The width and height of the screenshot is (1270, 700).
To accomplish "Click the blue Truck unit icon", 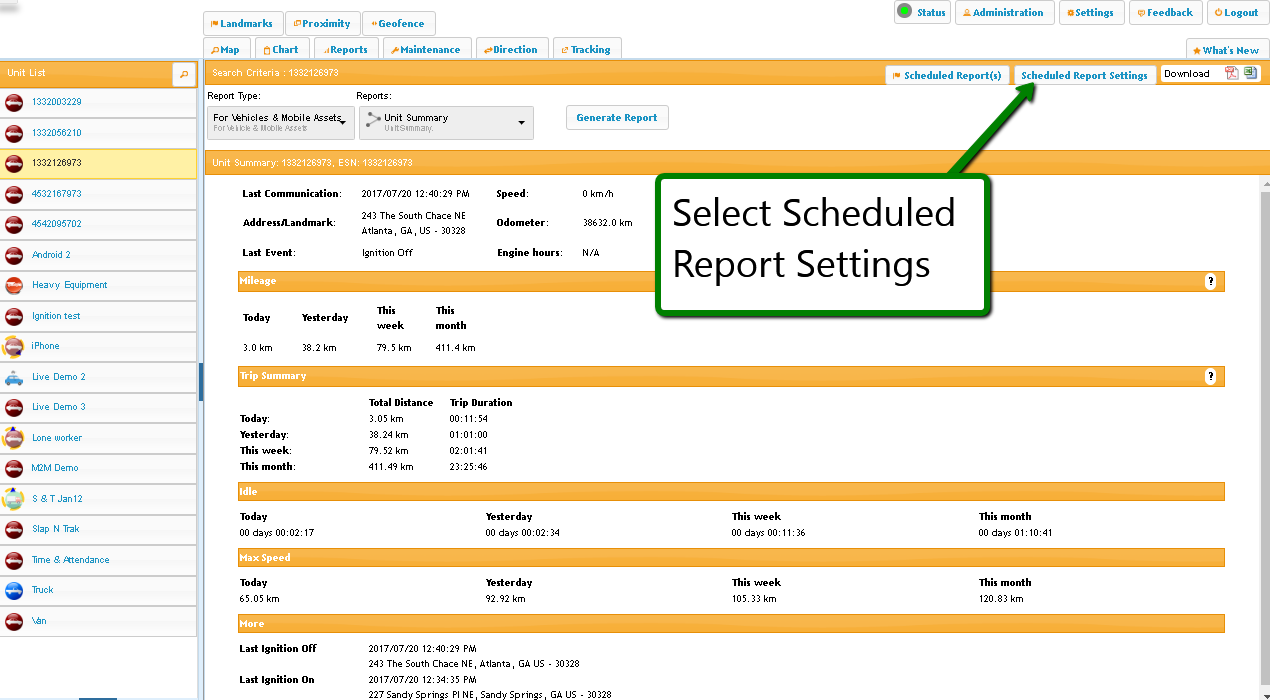I will coord(14,590).
